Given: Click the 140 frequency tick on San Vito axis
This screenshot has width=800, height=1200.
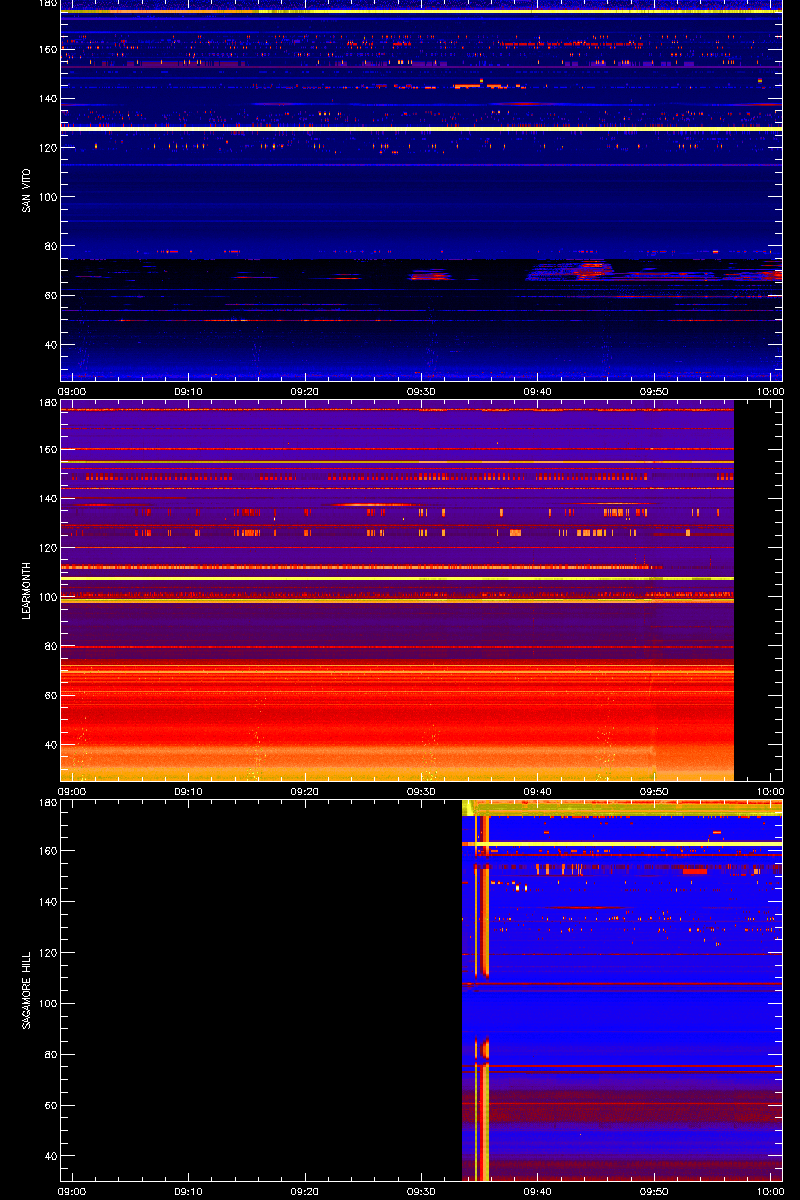Looking at the screenshot, I should (46, 99).
